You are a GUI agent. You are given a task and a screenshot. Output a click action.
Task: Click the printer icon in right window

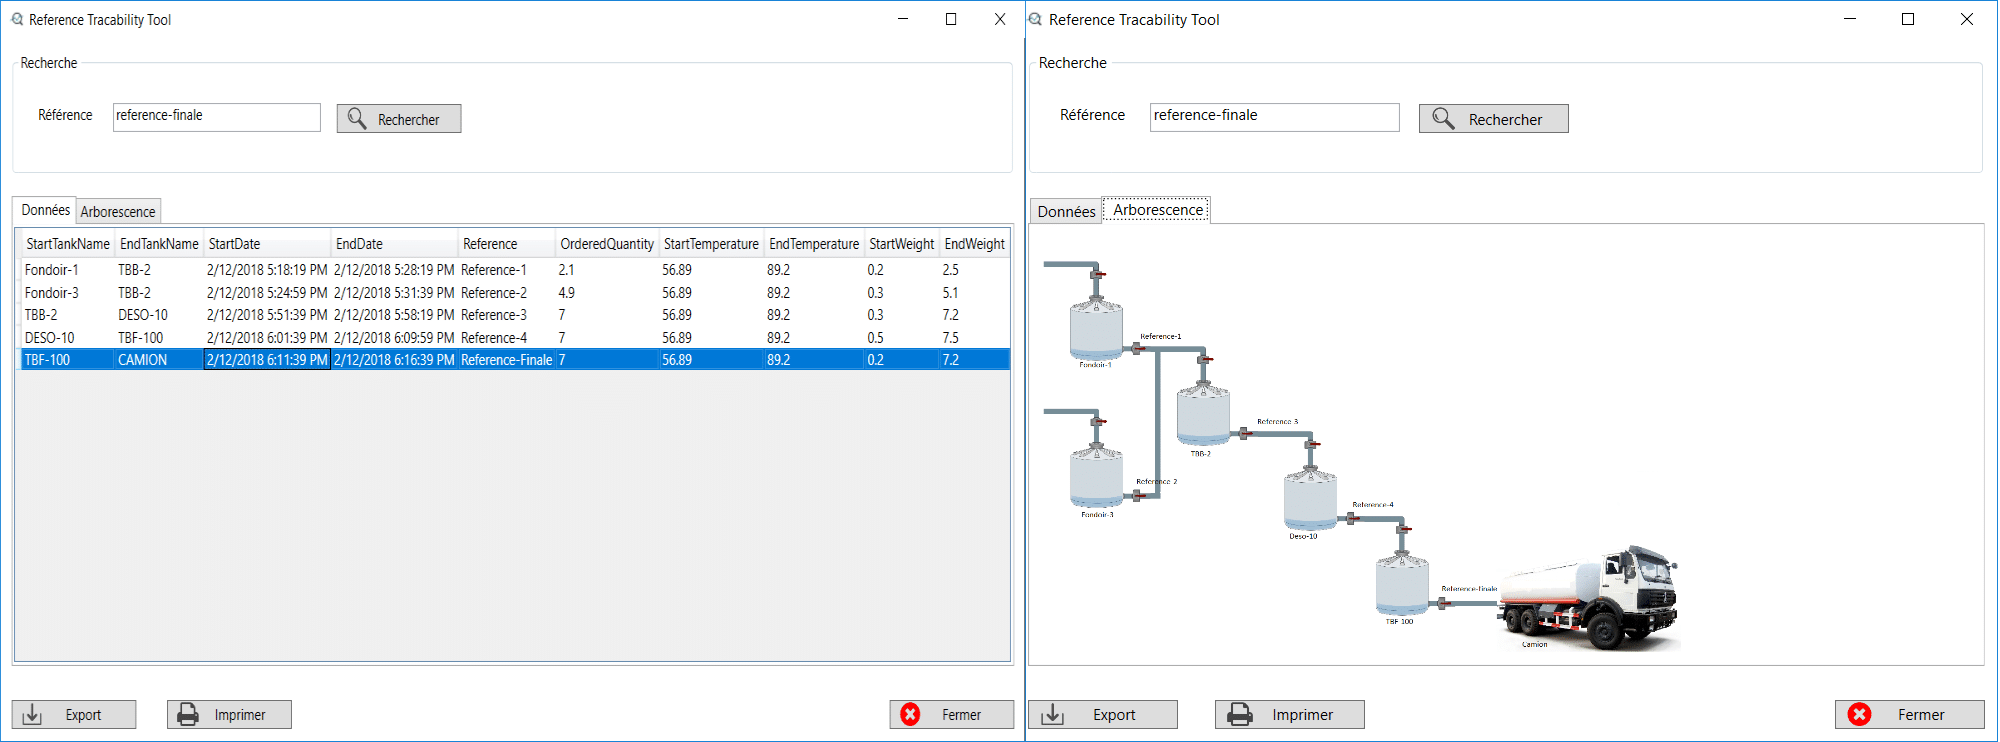click(x=1240, y=715)
